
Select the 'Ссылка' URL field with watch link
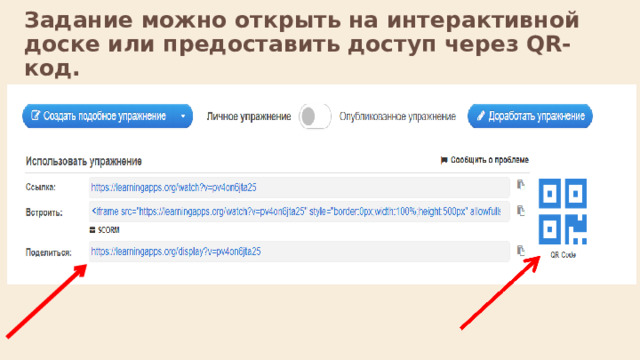299,187
